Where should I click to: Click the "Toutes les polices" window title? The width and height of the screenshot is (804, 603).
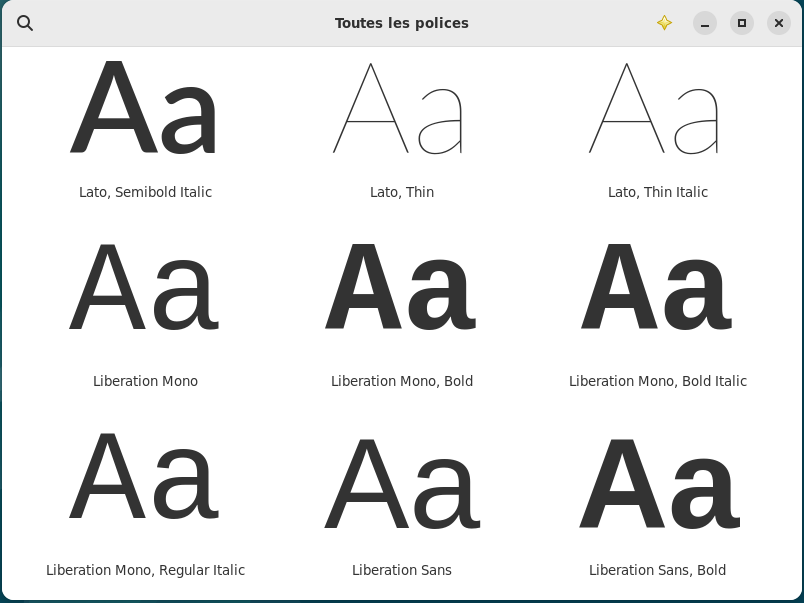[401, 23]
